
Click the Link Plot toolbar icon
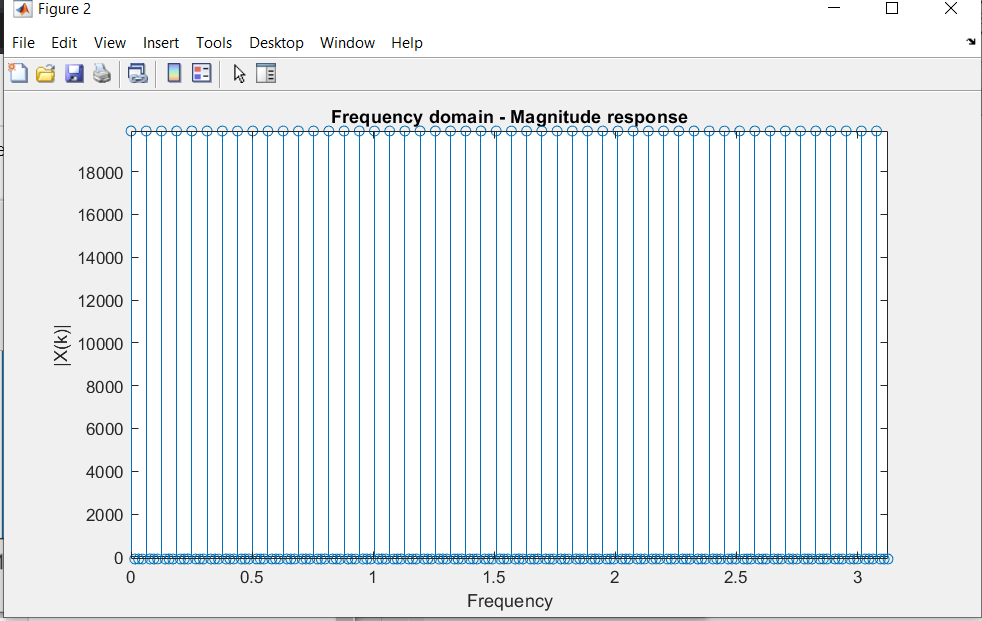[137, 73]
